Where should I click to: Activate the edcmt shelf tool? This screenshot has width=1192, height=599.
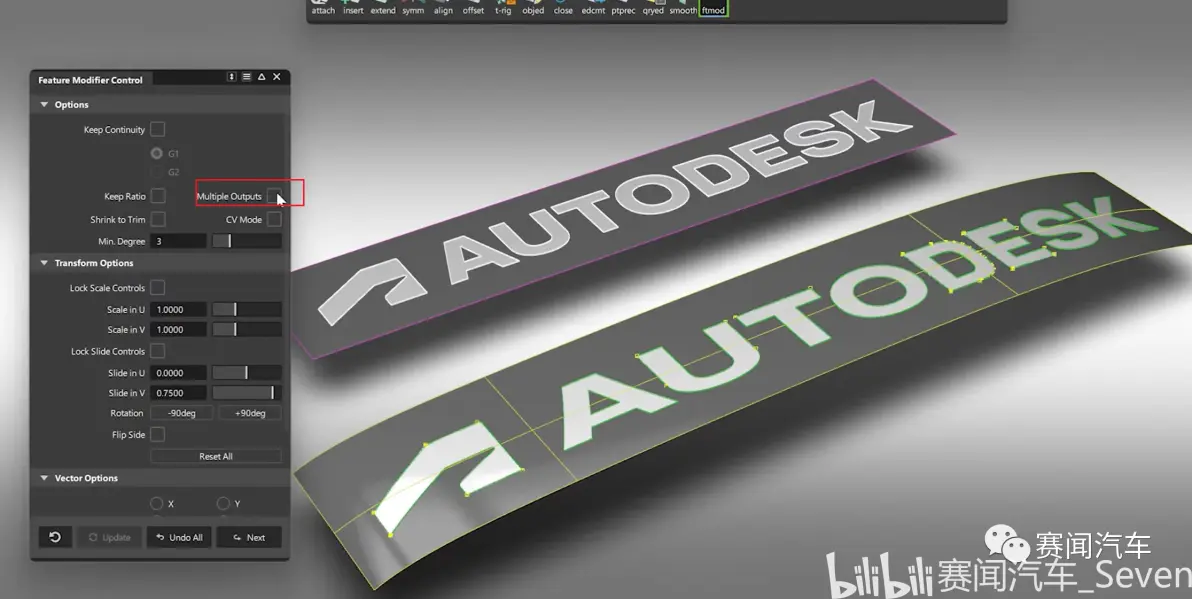[x=593, y=8]
